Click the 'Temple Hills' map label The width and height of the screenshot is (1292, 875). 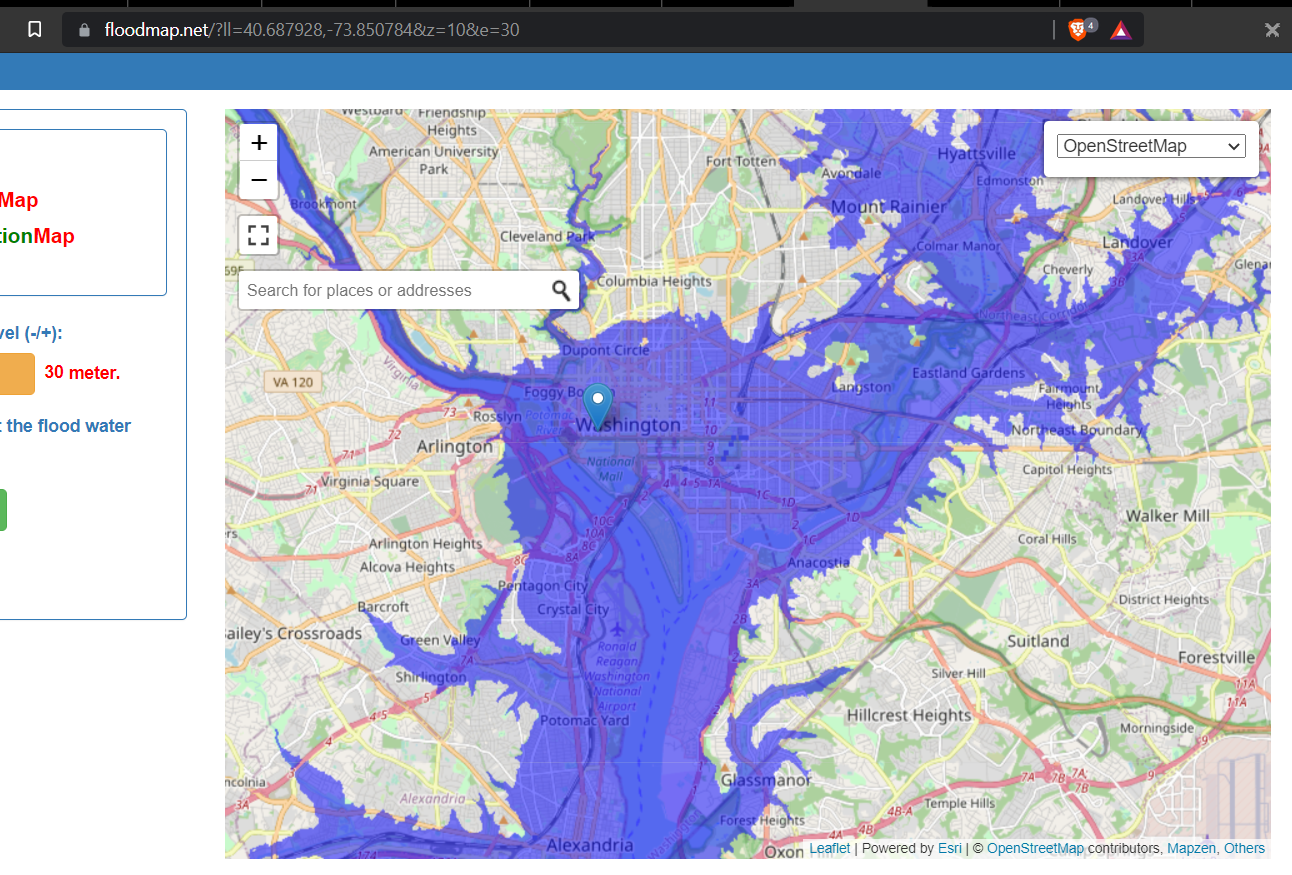coord(960,803)
